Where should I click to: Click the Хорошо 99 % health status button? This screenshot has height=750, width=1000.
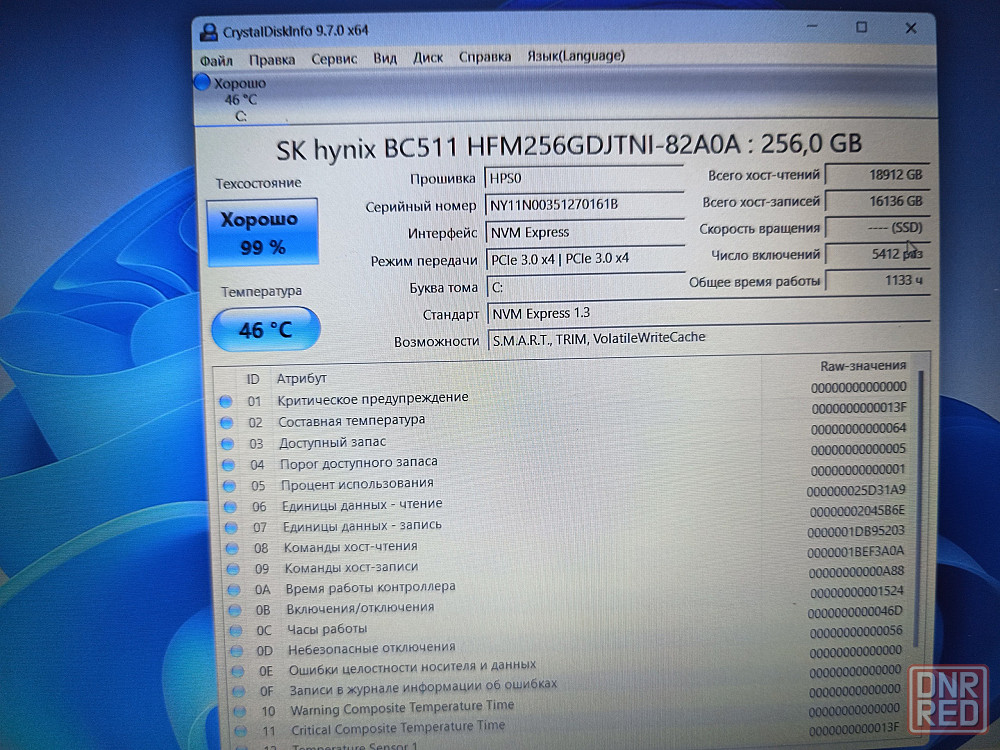pos(262,232)
